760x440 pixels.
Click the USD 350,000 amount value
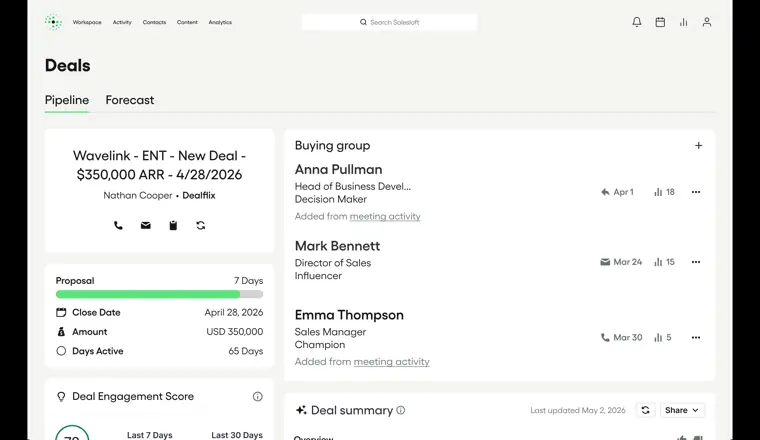coord(235,332)
